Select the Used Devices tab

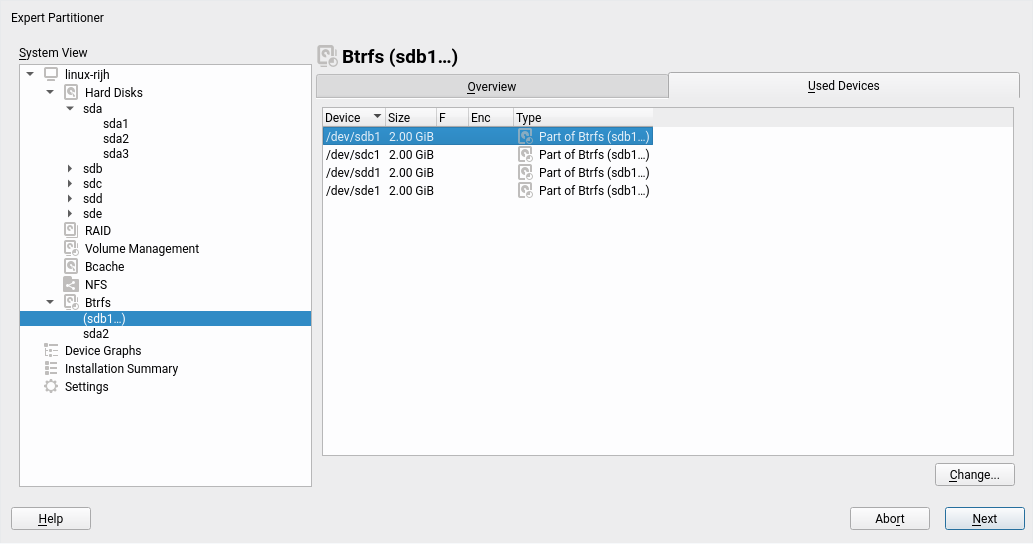pyautogui.click(x=843, y=86)
